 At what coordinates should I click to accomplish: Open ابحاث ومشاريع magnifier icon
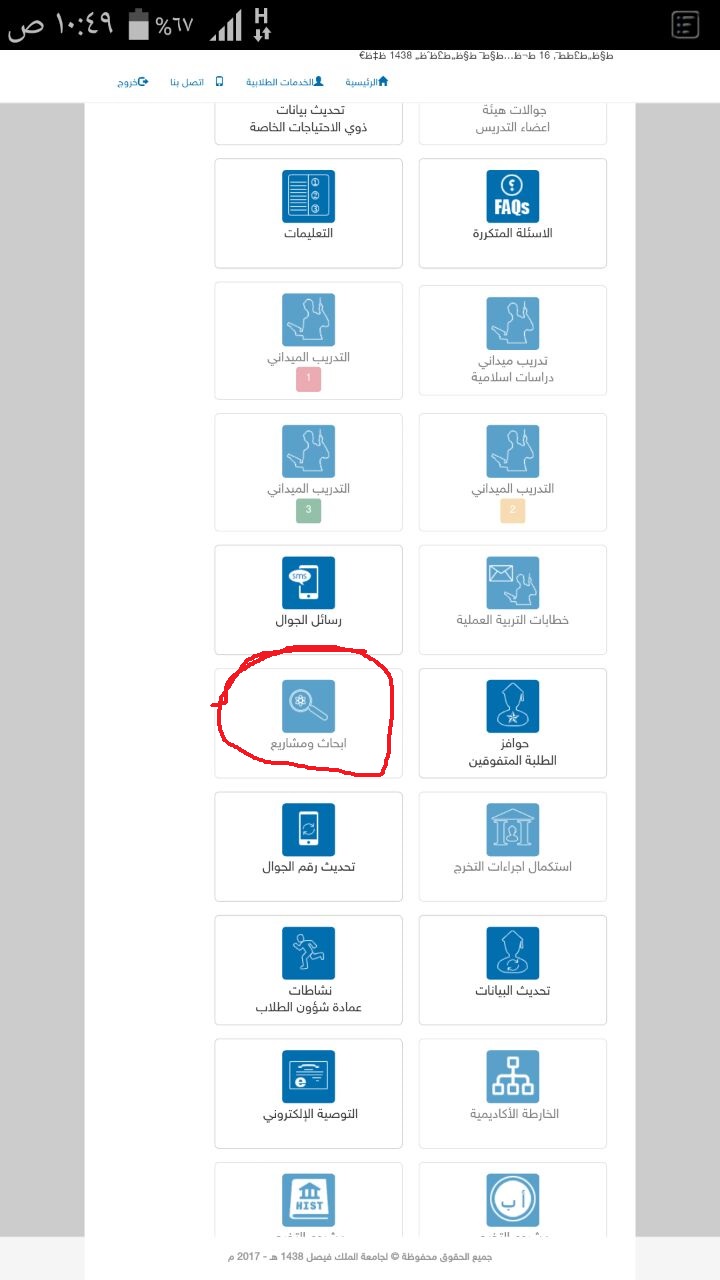click(308, 706)
